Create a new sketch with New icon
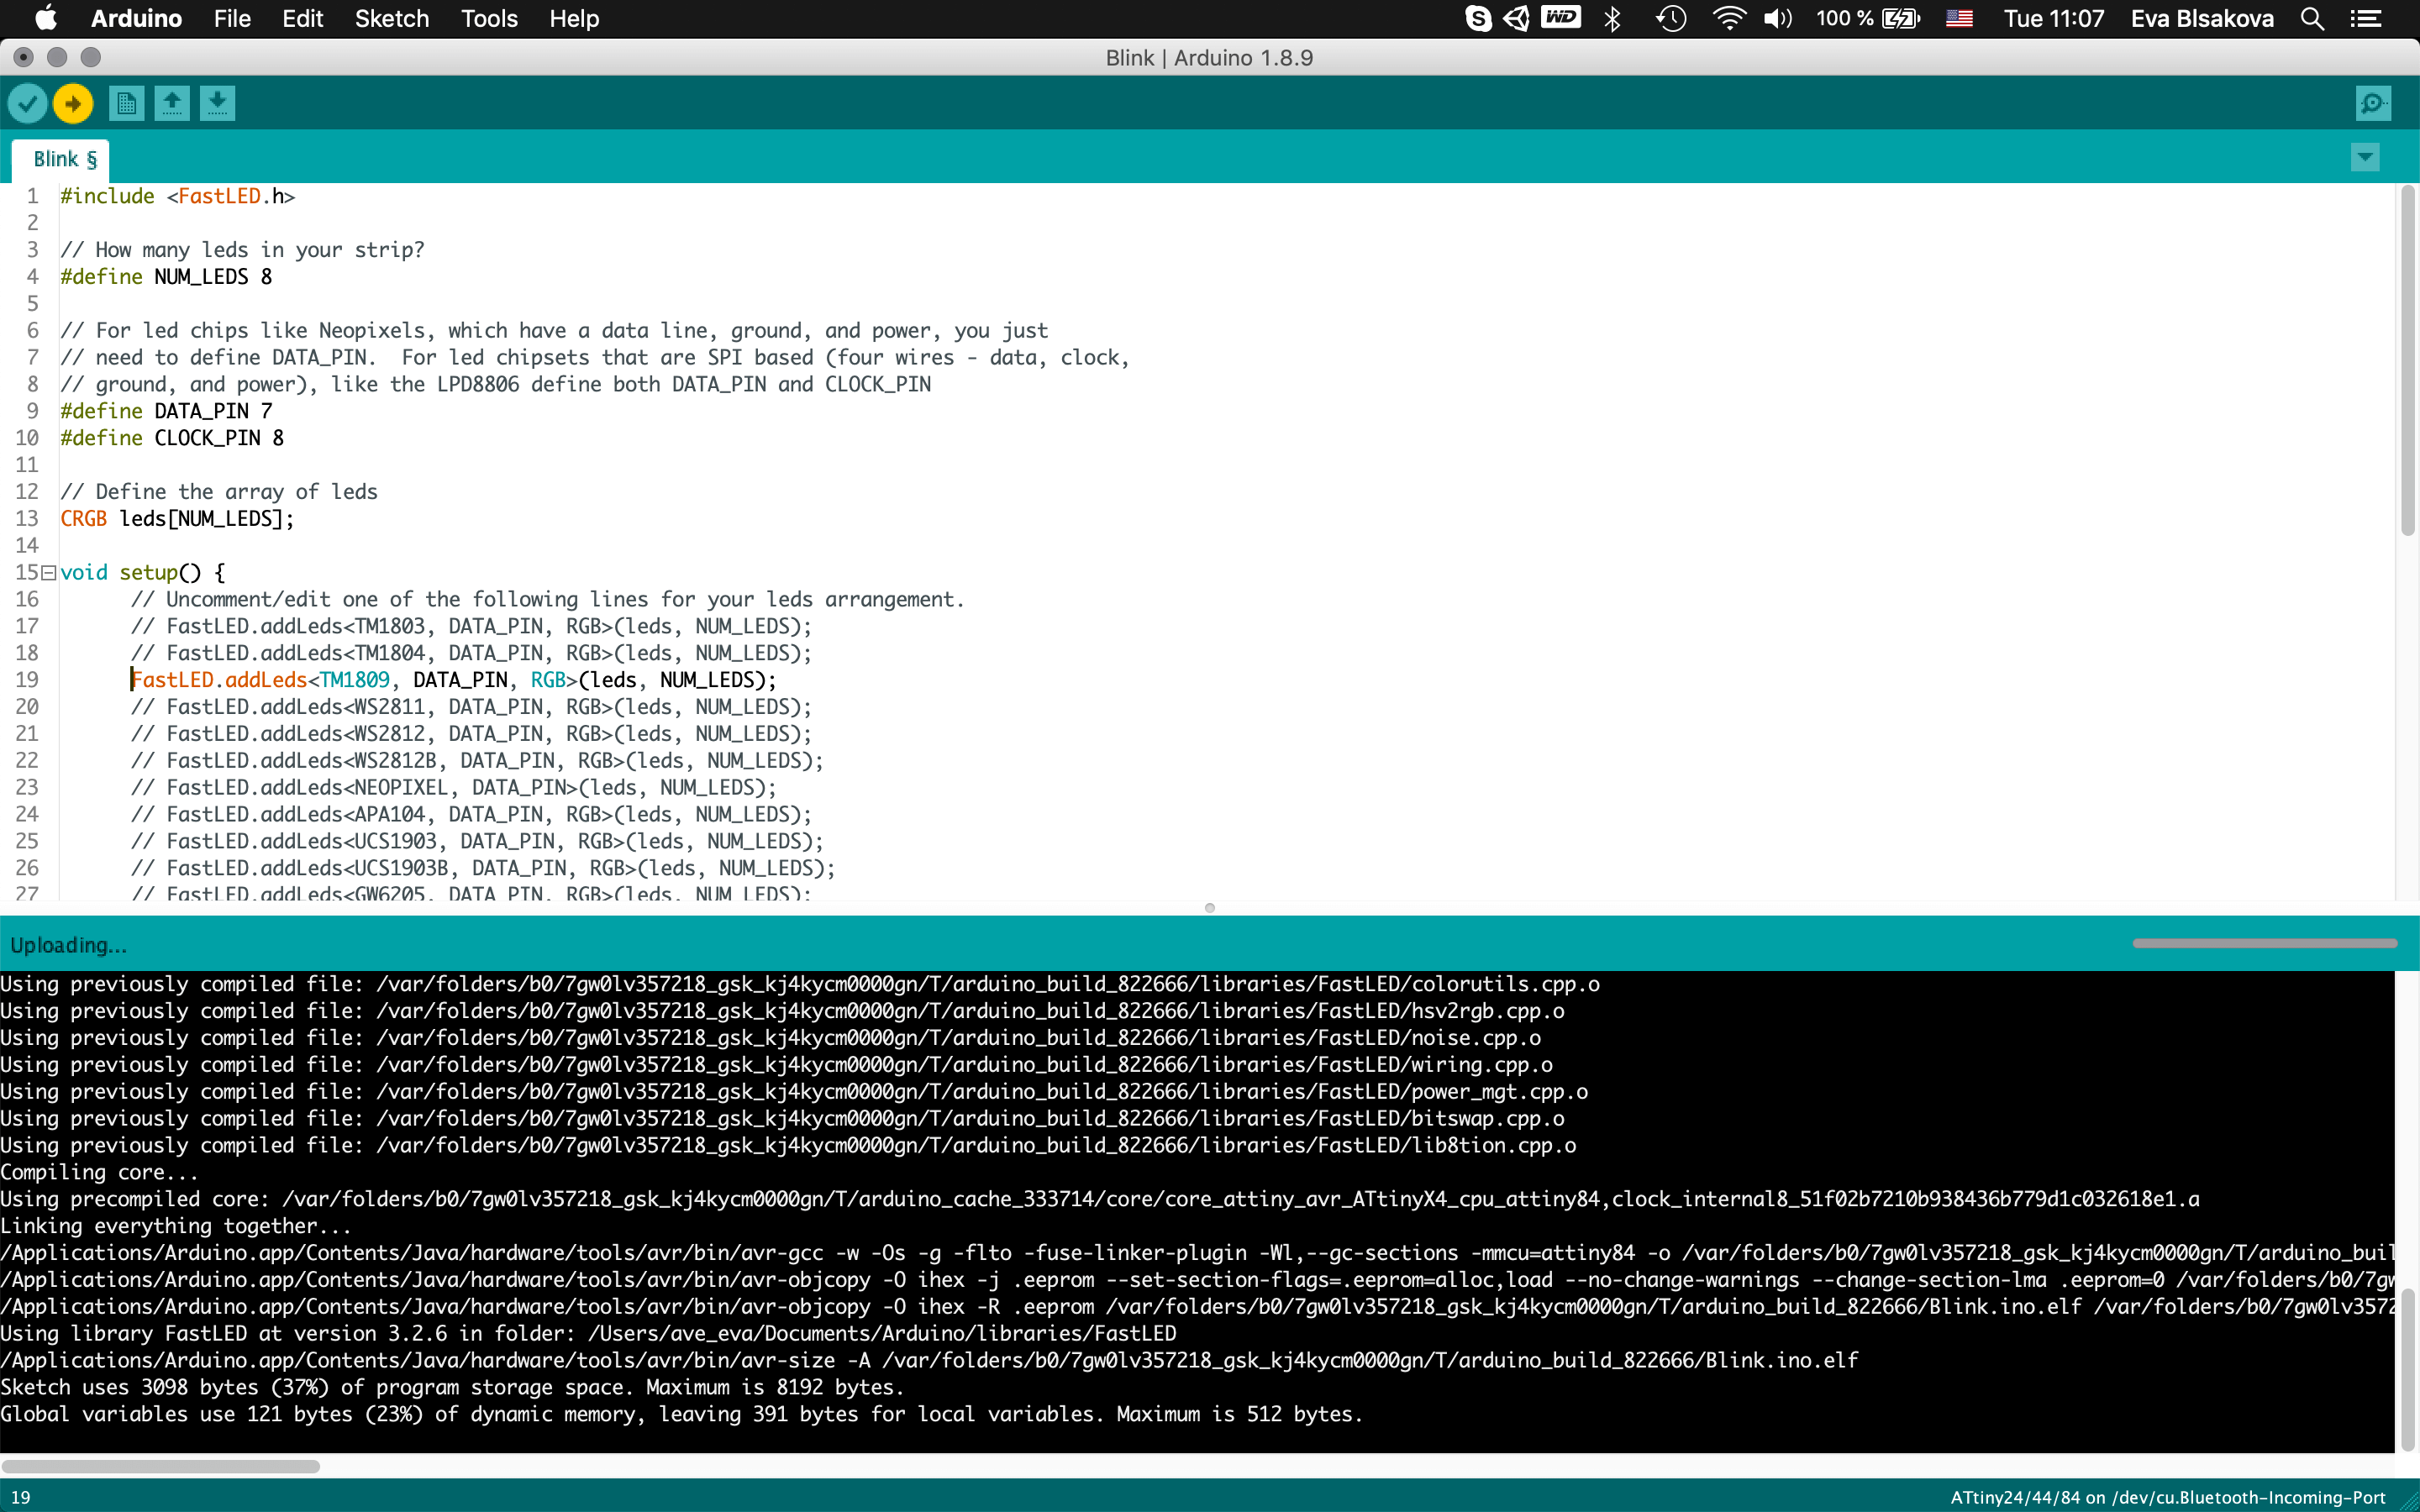The width and height of the screenshot is (2420, 1512). pos(126,103)
